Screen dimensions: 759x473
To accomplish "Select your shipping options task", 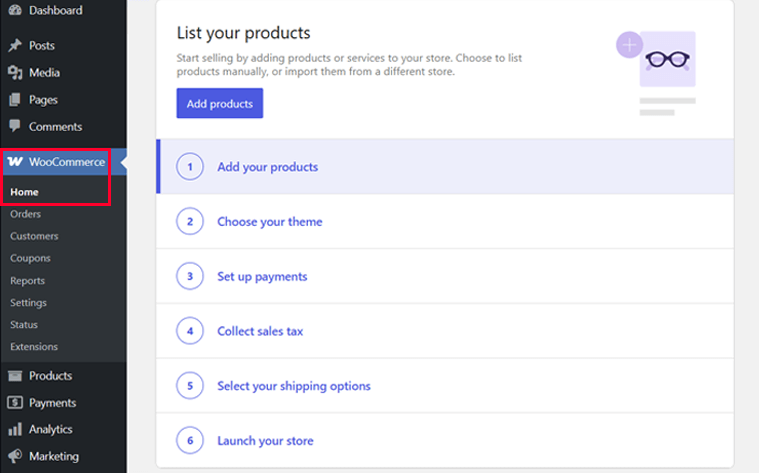I will pyautogui.click(x=445, y=385).
